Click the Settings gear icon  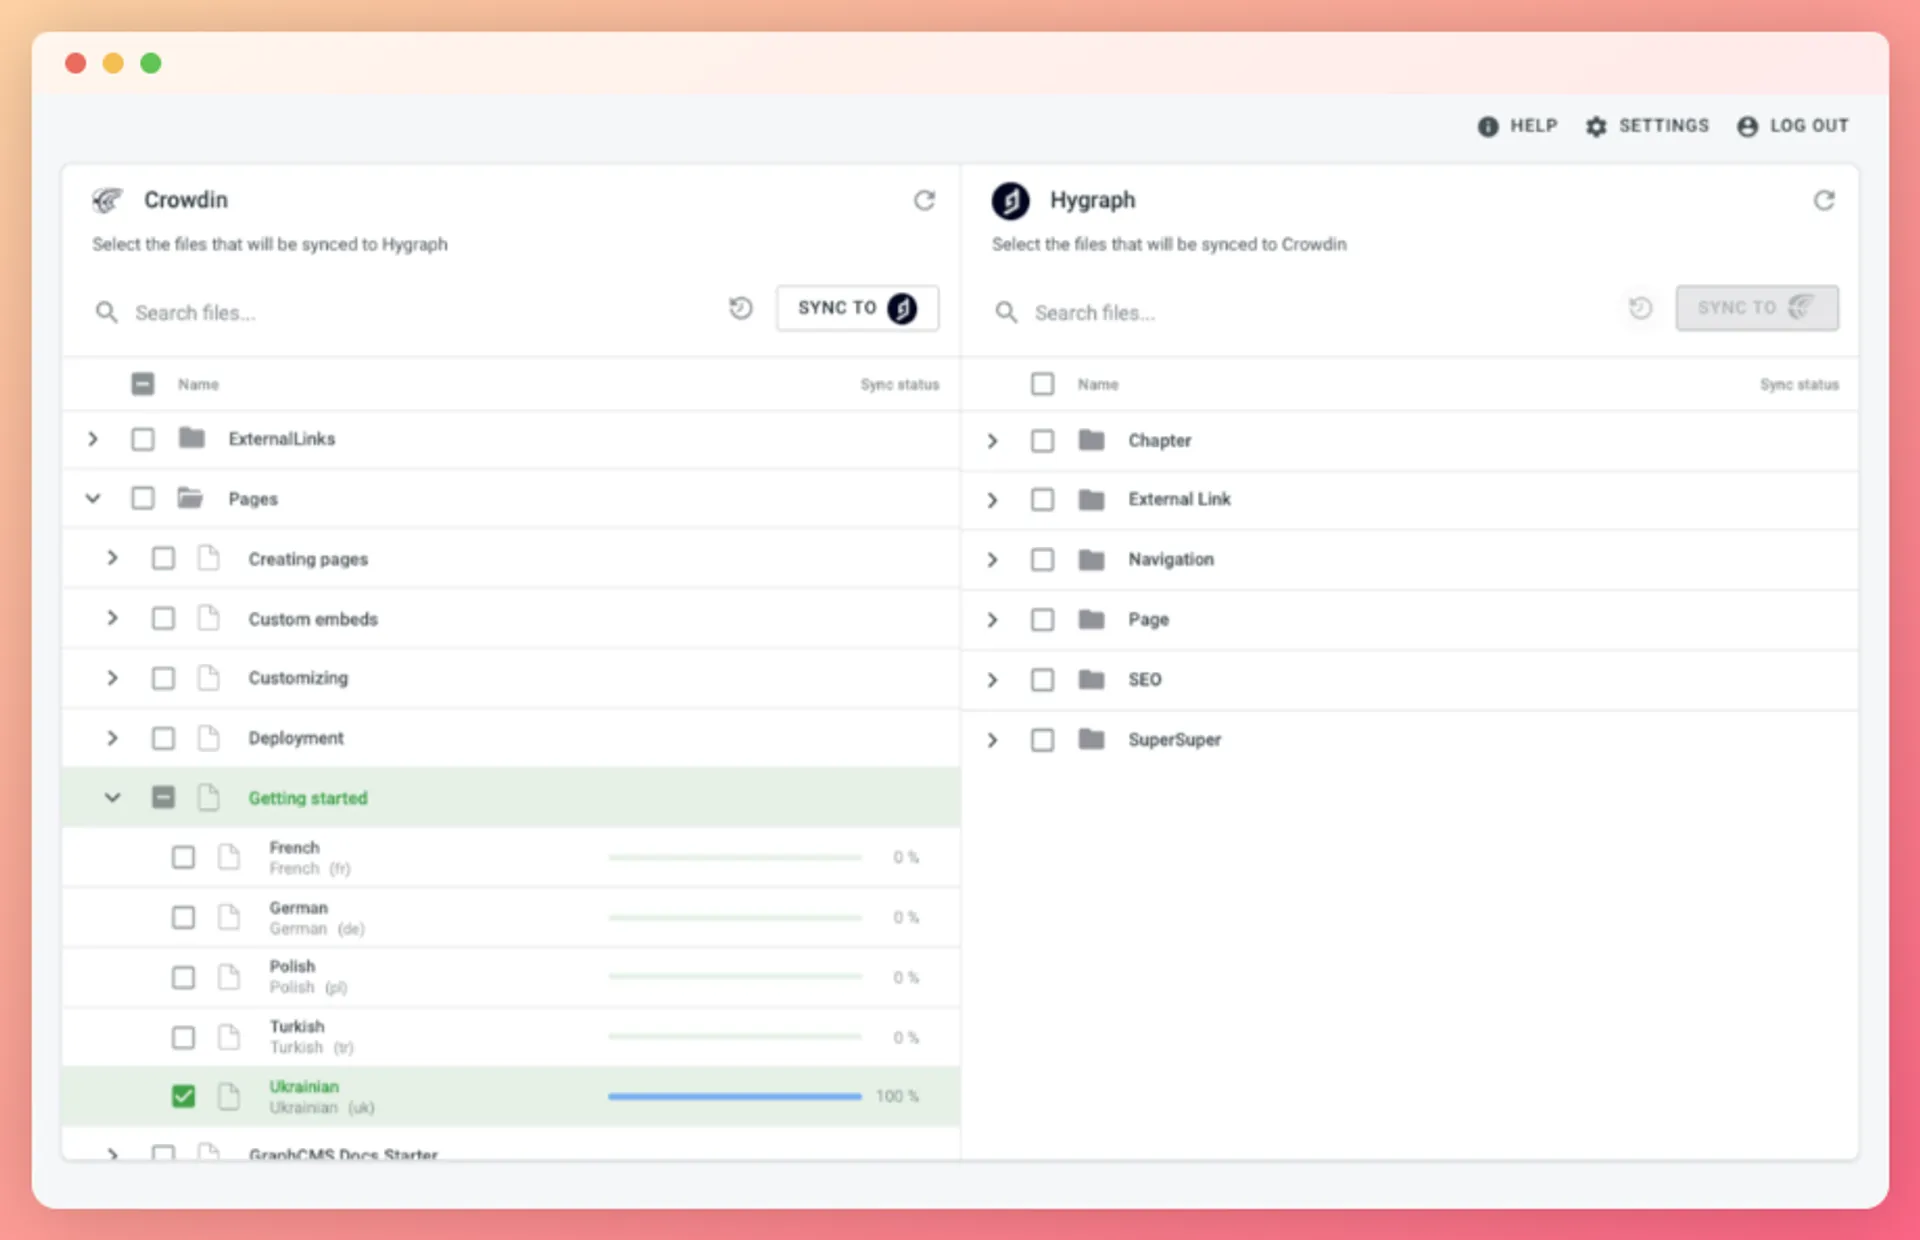[x=1596, y=126]
